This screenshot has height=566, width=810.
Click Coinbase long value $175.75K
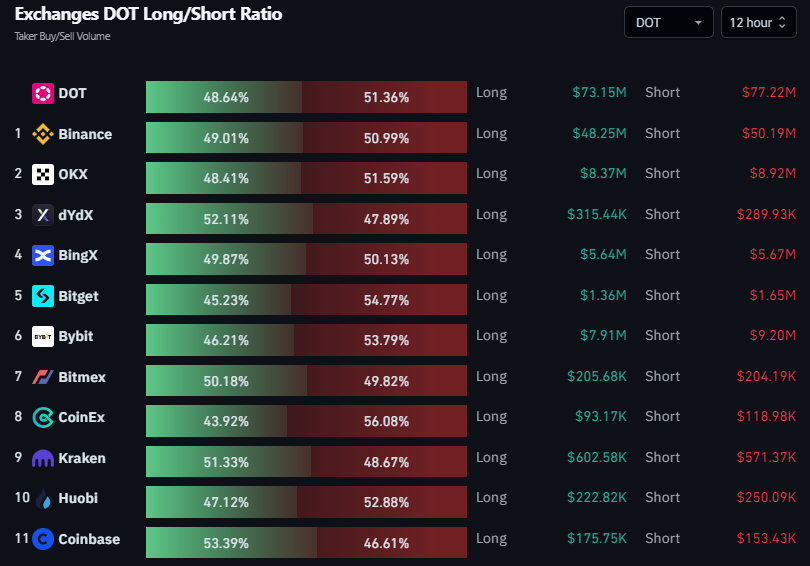(x=597, y=538)
